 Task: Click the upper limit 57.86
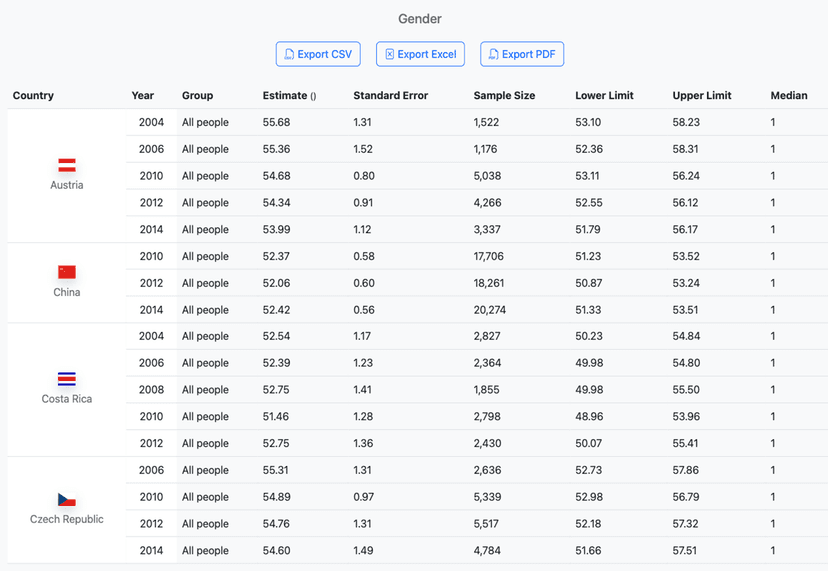click(x=686, y=470)
